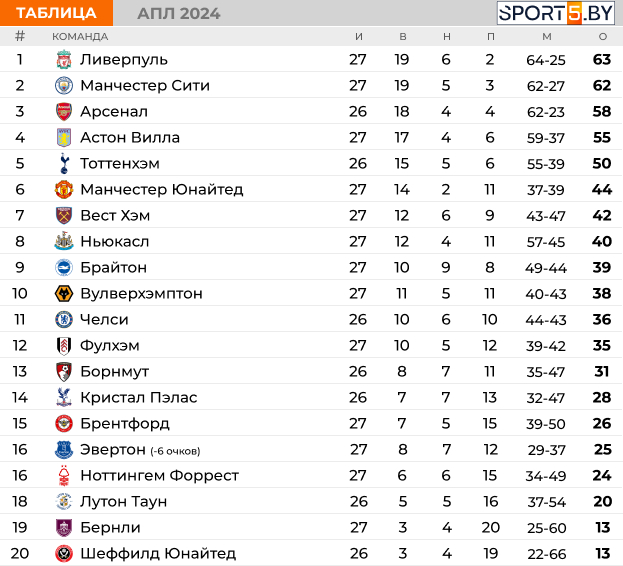This screenshot has height=566, width=623.
Task: Click the КОМАНДА column header
Action: (80, 37)
